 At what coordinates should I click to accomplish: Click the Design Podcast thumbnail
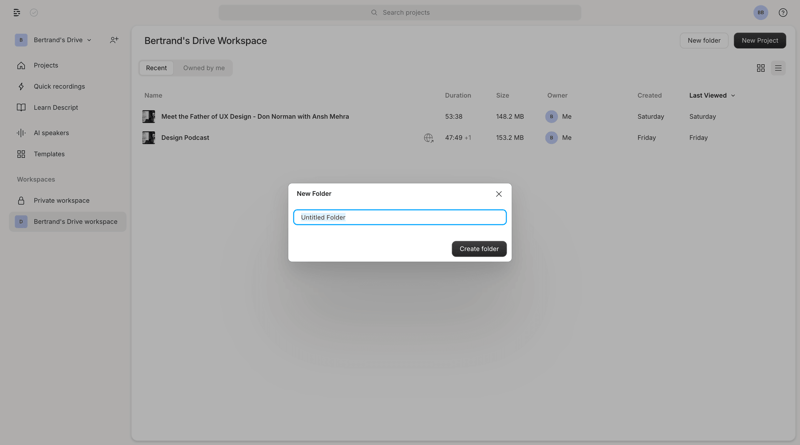pos(148,137)
